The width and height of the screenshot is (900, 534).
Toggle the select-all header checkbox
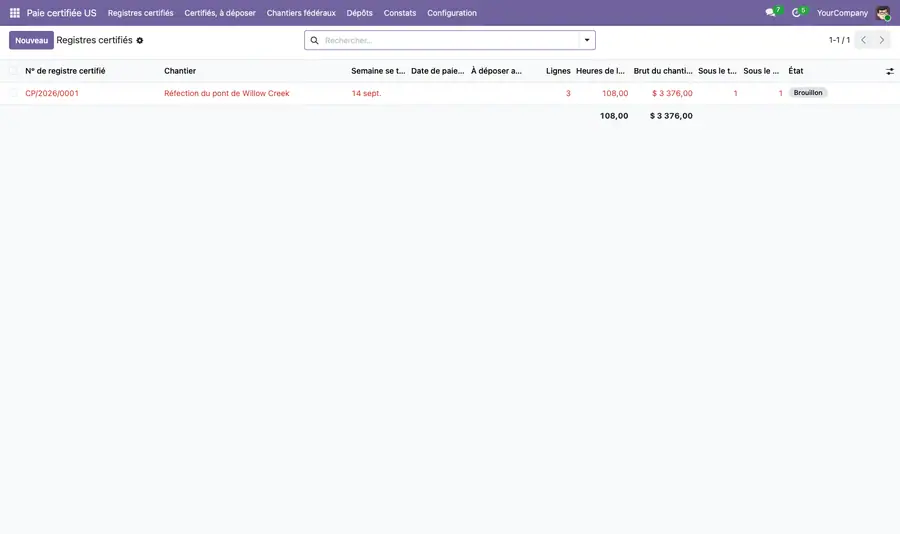click(13, 71)
